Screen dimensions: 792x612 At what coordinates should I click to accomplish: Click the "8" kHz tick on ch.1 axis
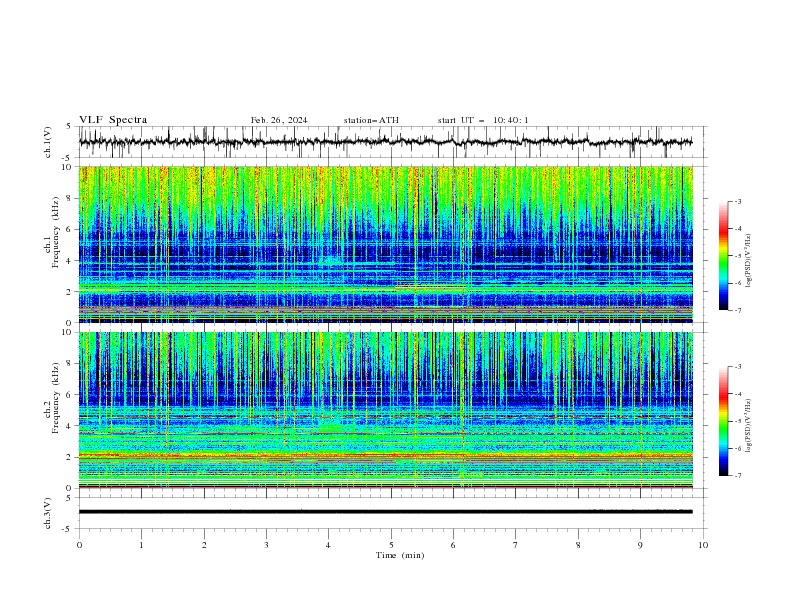pos(70,198)
